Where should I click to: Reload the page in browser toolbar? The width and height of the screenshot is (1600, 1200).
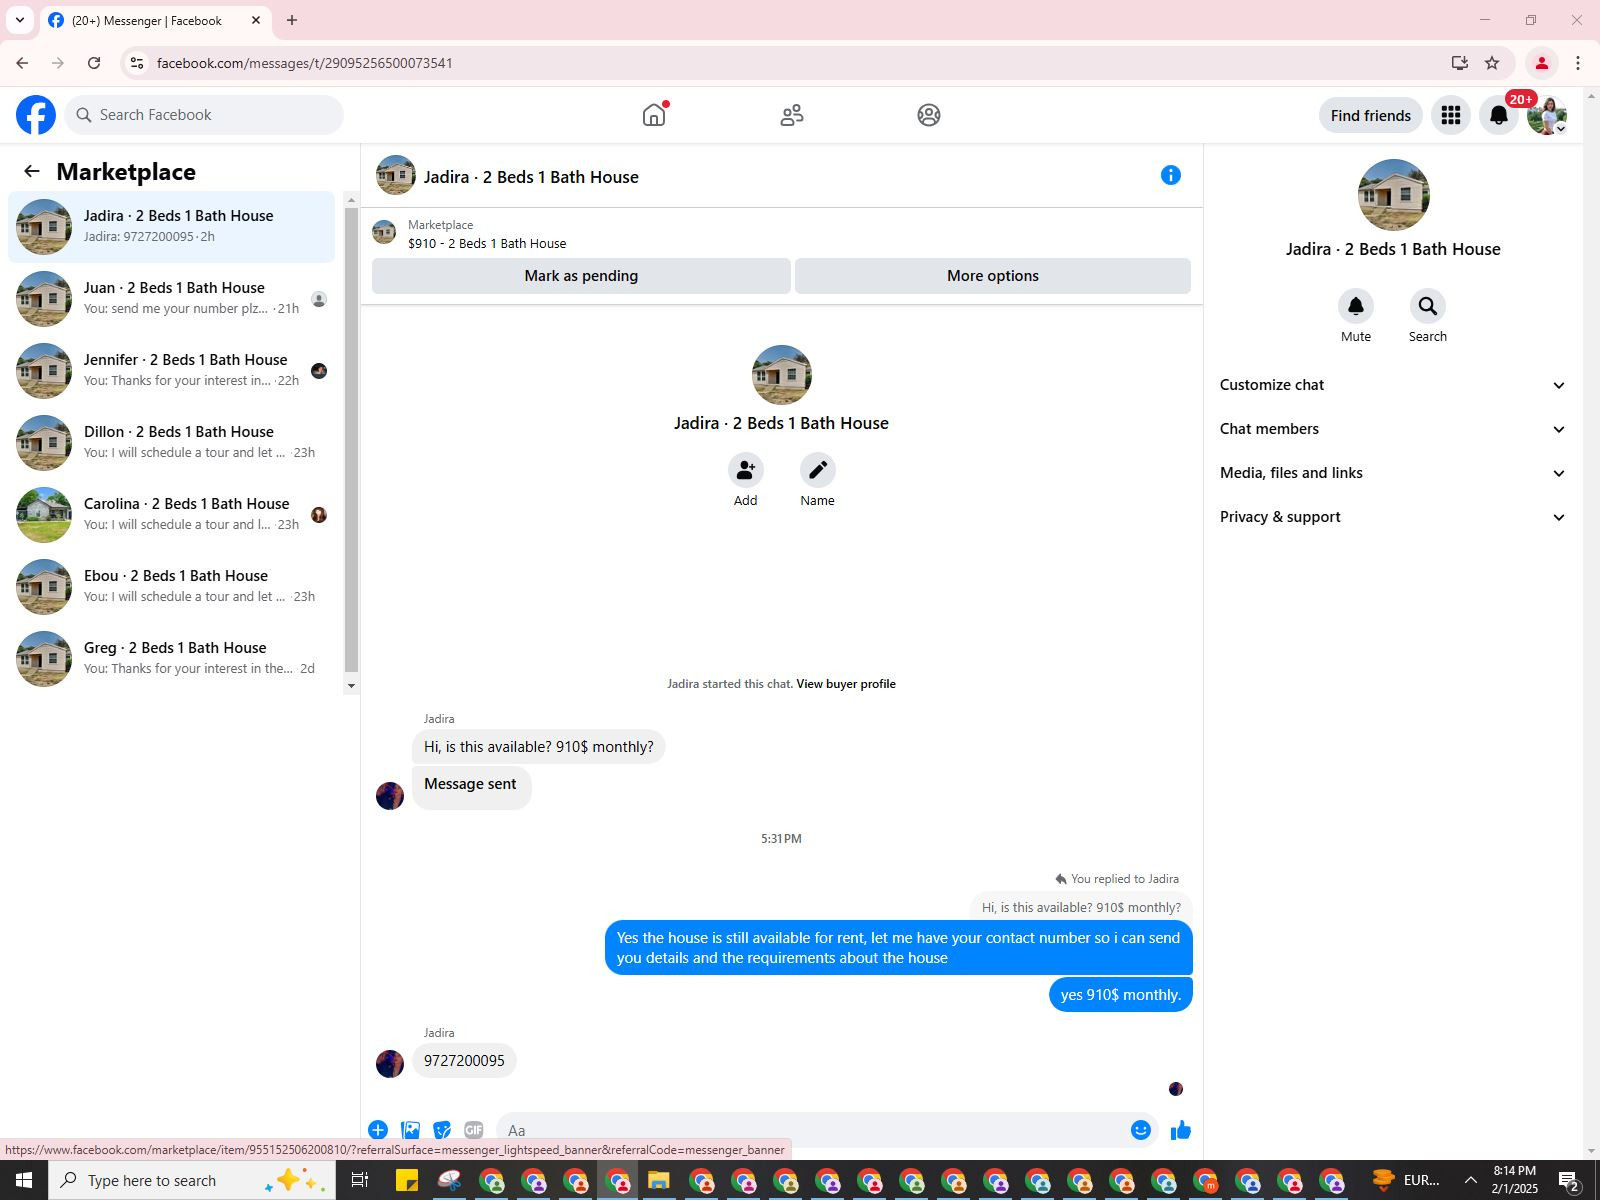[x=94, y=63]
